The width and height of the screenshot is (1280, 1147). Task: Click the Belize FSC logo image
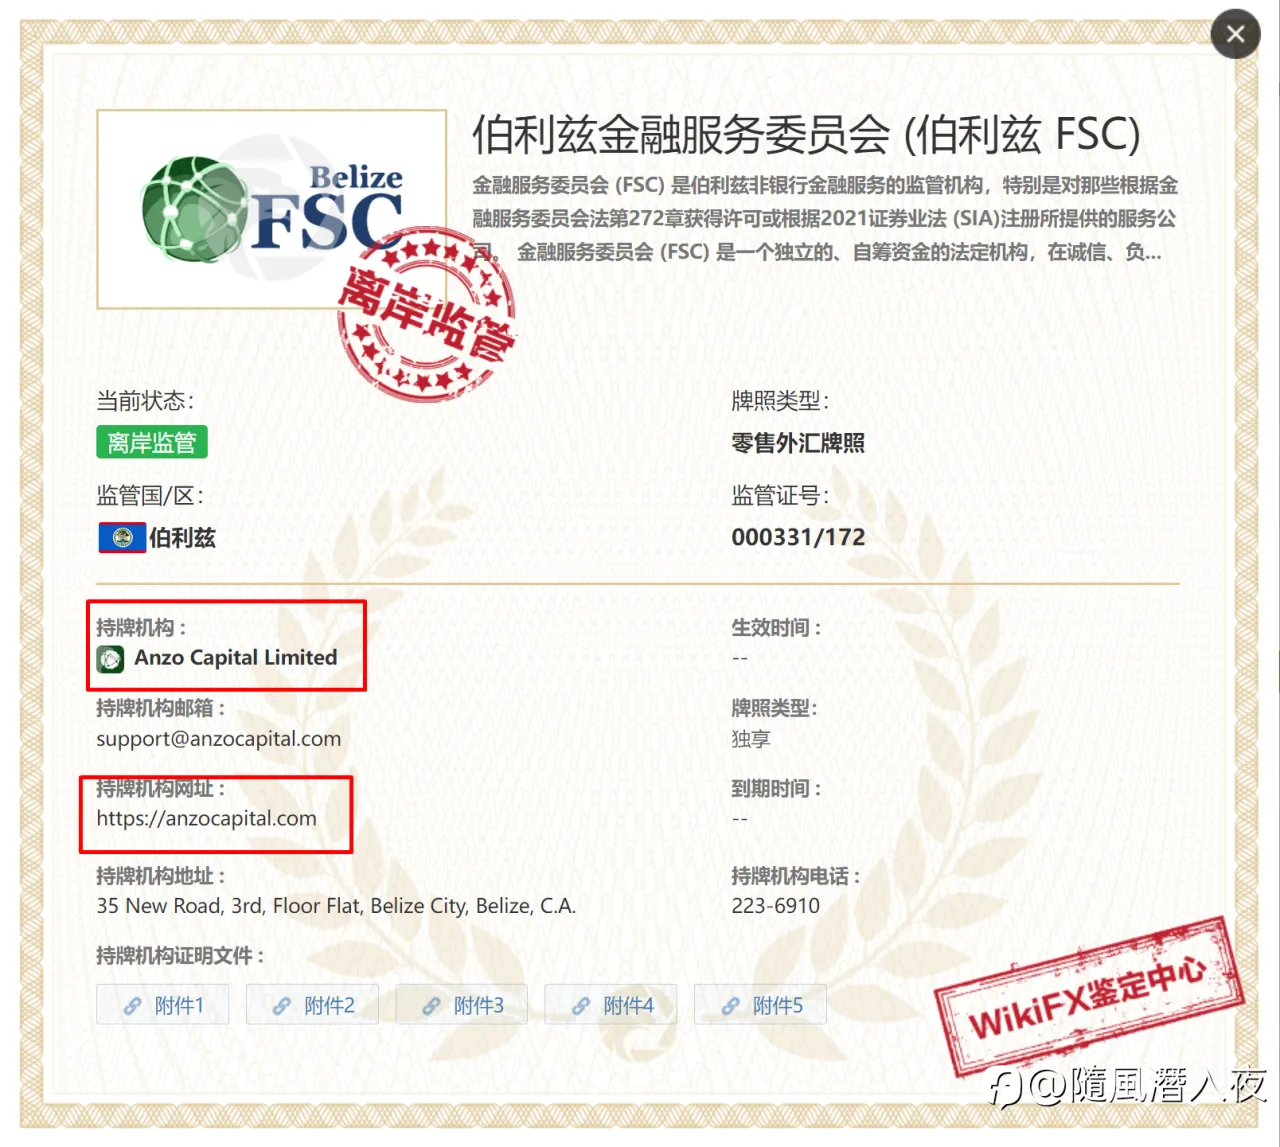[x=271, y=209]
